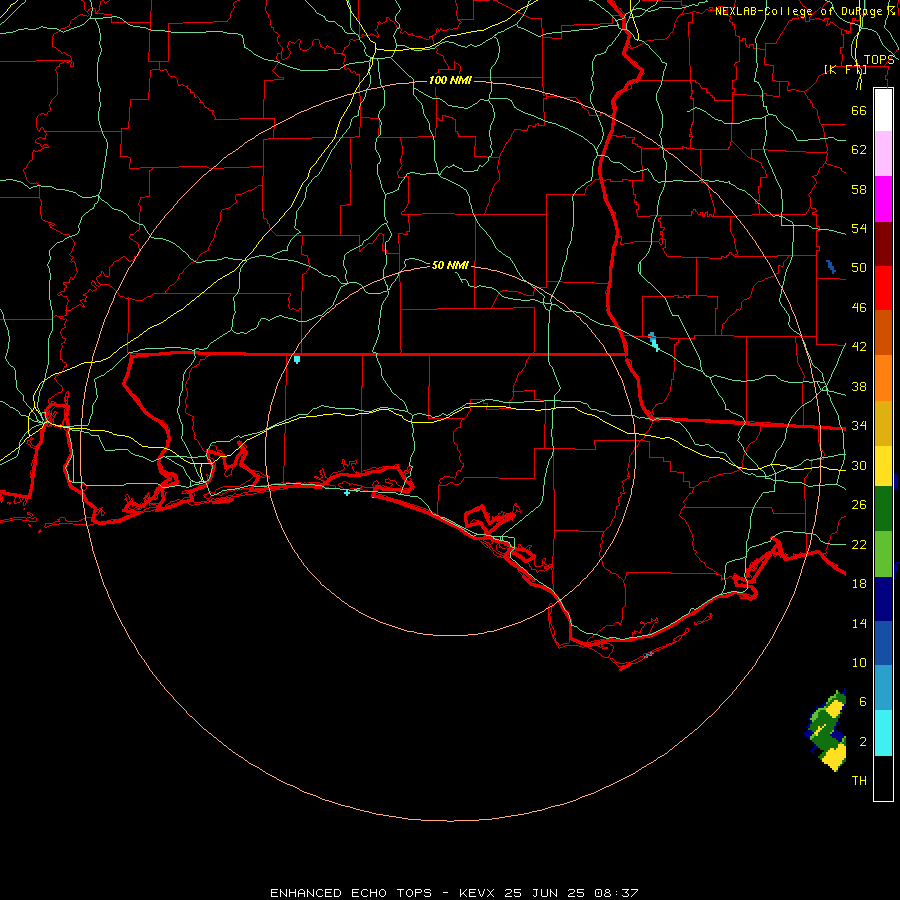Click the '2' legend value
This screenshot has height=900, width=900.
pos(862,742)
